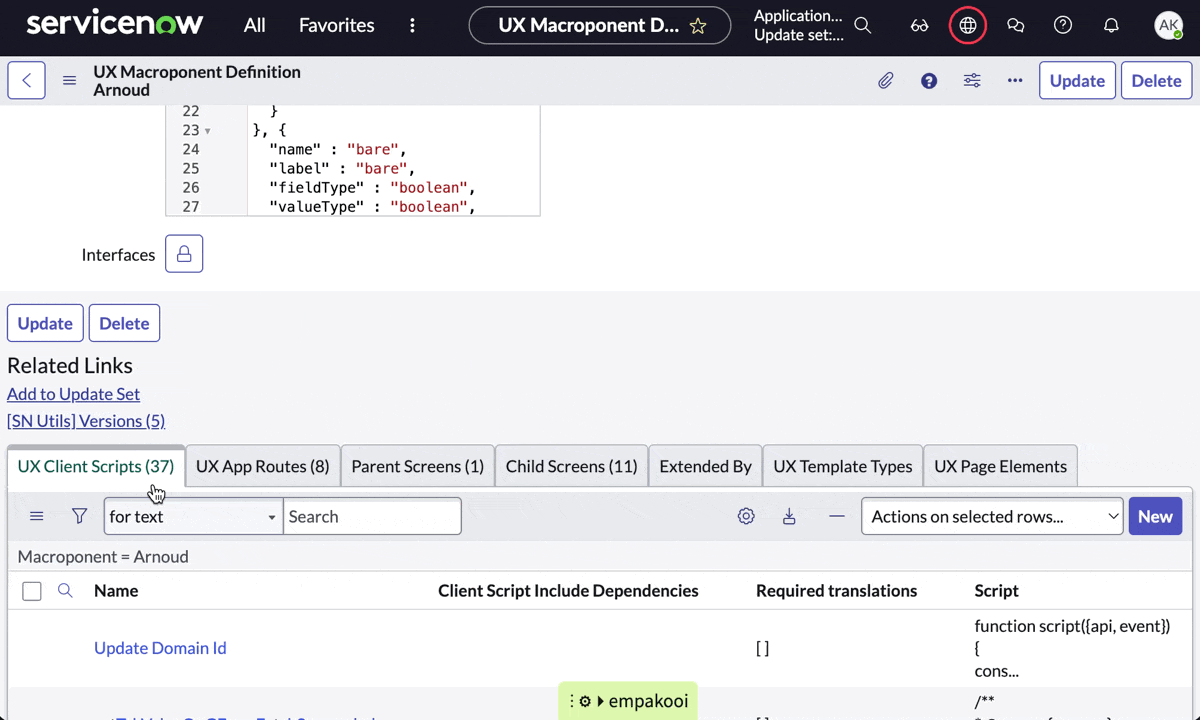The width and height of the screenshot is (1200, 720).
Task: Open the form context hamburger menu
Action: click(68, 80)
